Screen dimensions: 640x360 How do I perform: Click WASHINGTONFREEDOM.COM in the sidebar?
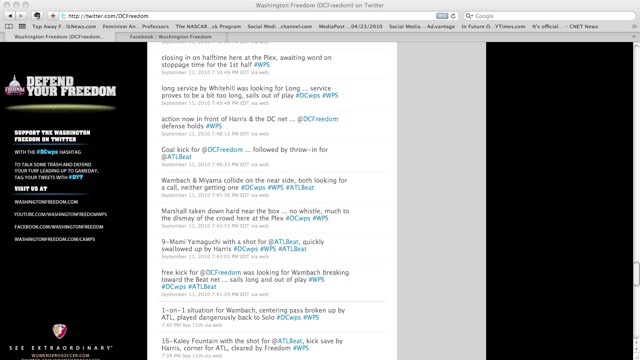[46, 202]
